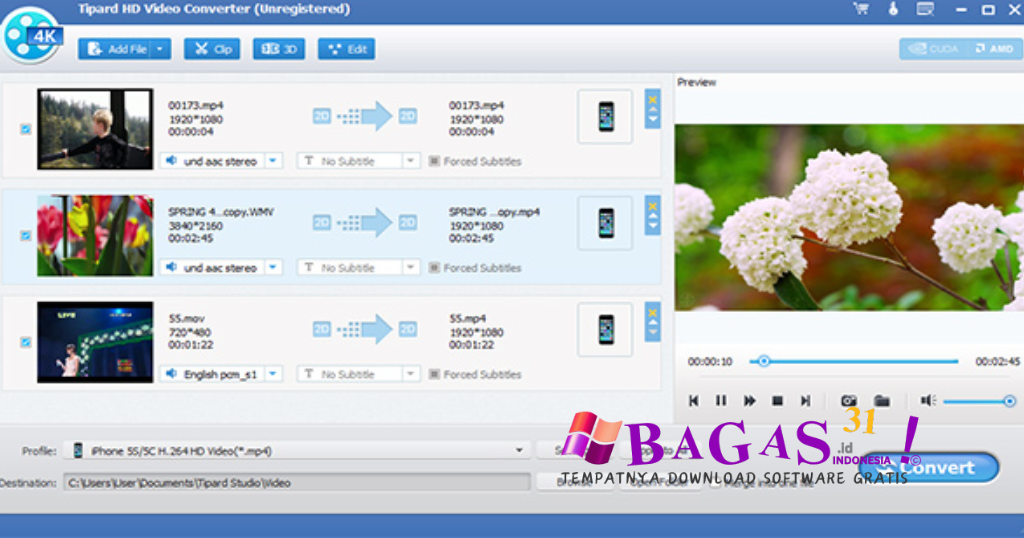Jump to previous item in preview
Image resolution: width=1024 pixels, height=538 pixels.
pos(694,401)
